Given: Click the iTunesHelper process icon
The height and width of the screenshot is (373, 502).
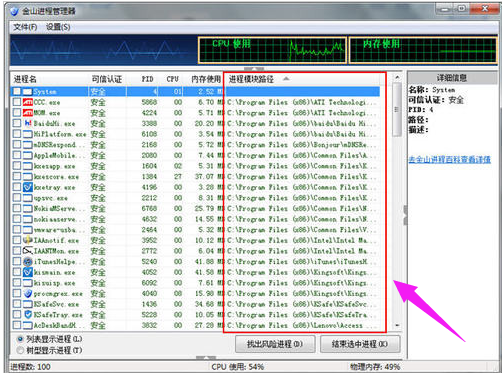Looking at the screenshot, I should click(27, 262).
